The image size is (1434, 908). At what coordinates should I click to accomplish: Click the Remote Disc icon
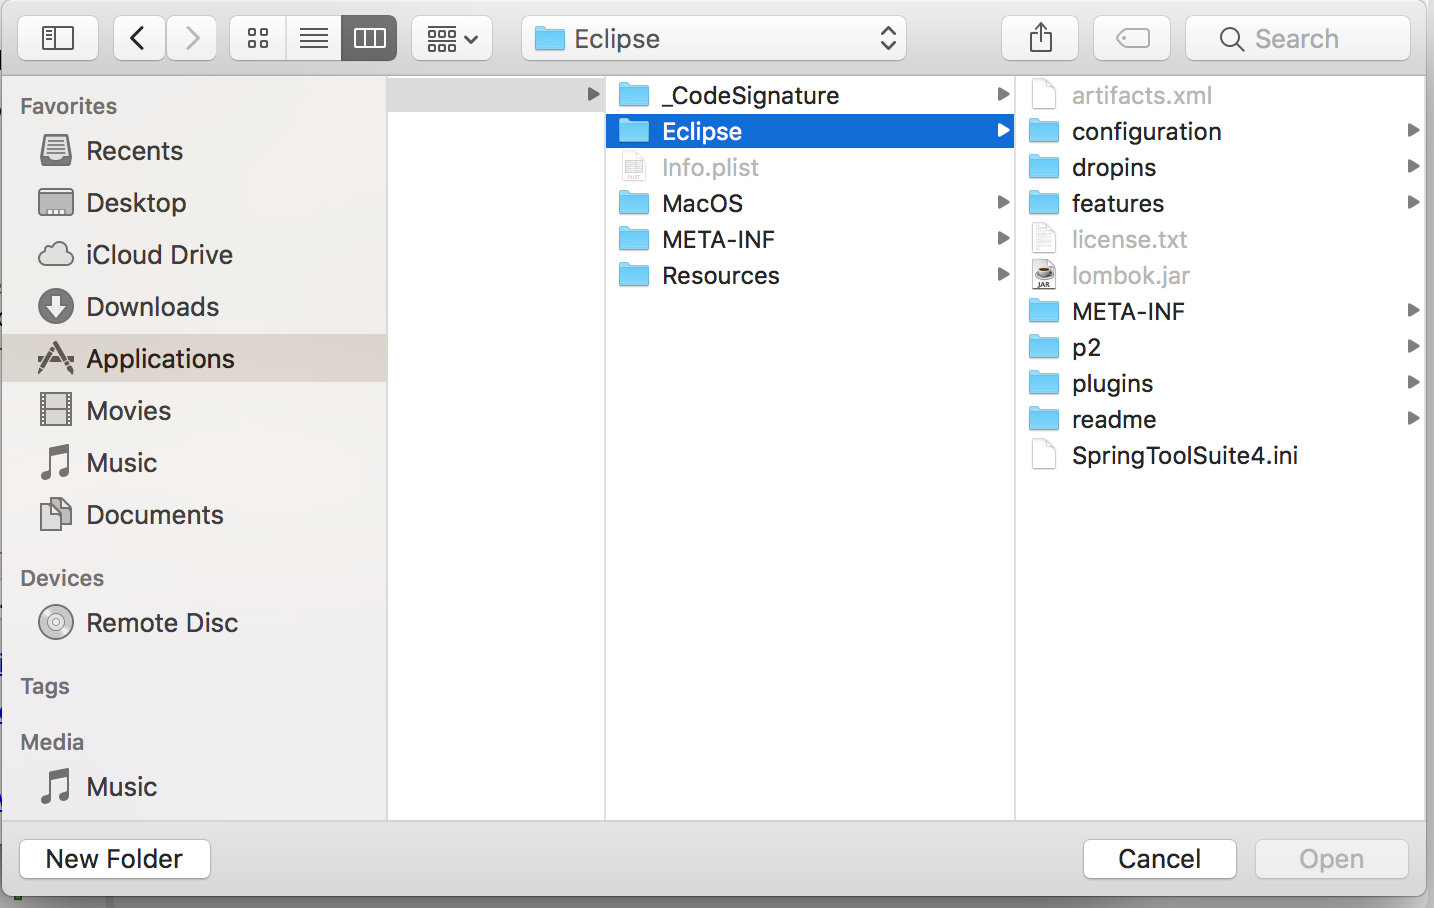(x=56, y=622)
